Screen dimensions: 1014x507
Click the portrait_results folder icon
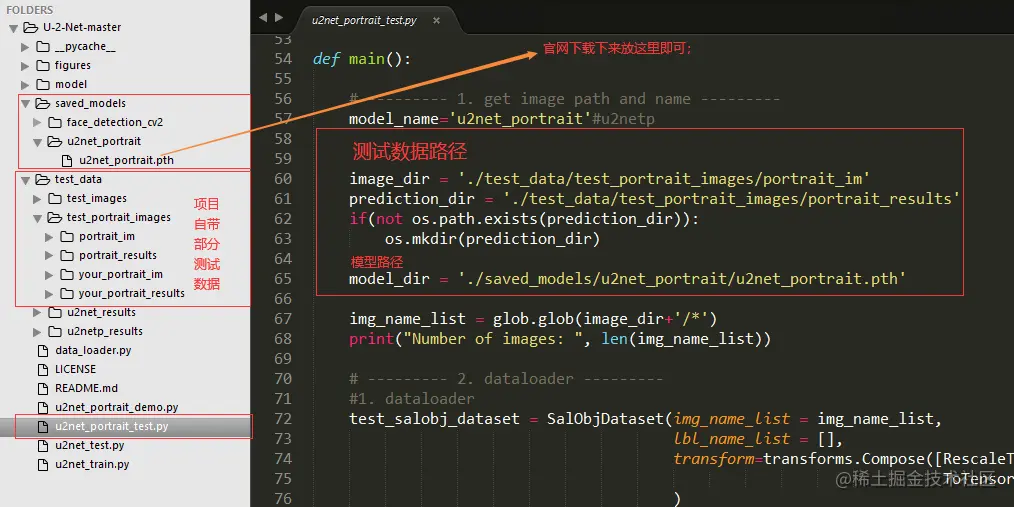click(67, 255)
